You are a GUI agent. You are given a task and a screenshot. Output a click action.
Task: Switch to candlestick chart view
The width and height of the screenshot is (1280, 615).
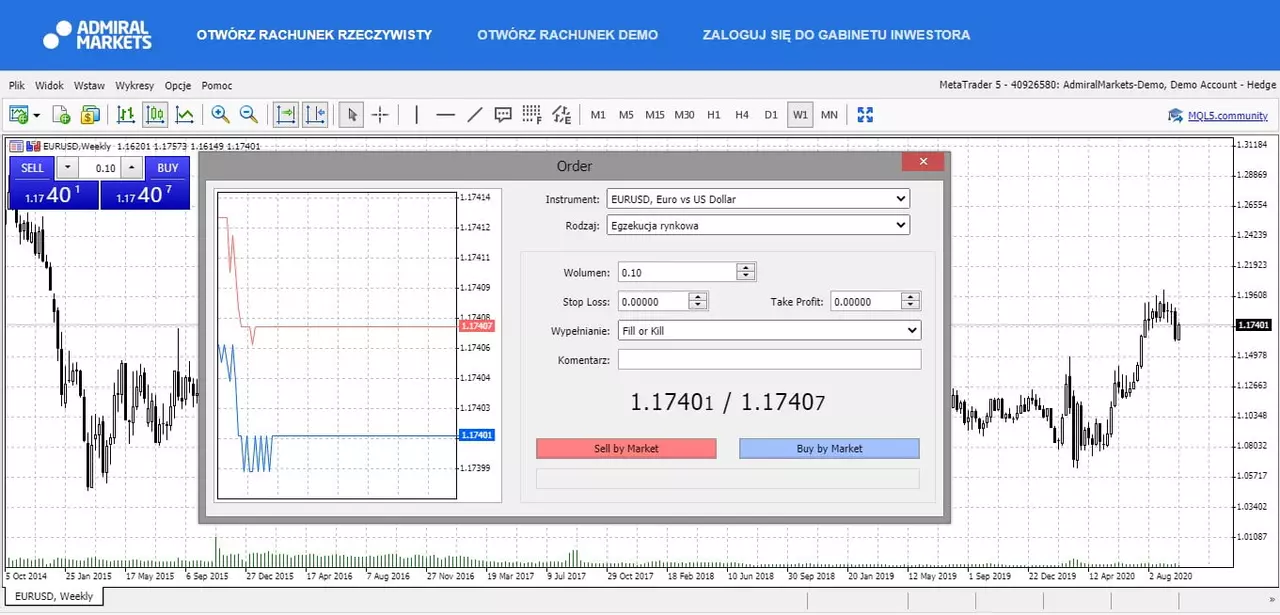tap(155, 115)
